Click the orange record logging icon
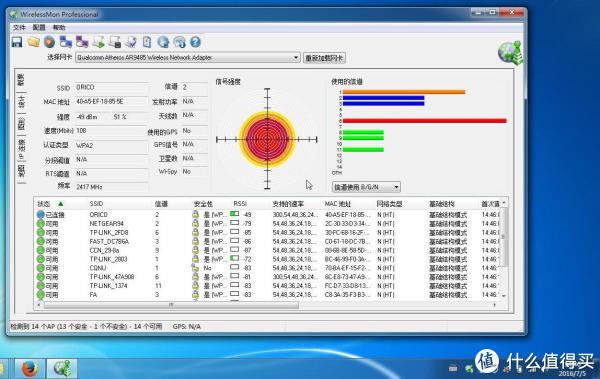The height and width of the screenshot is (379, 600). [x=49, y=42]
